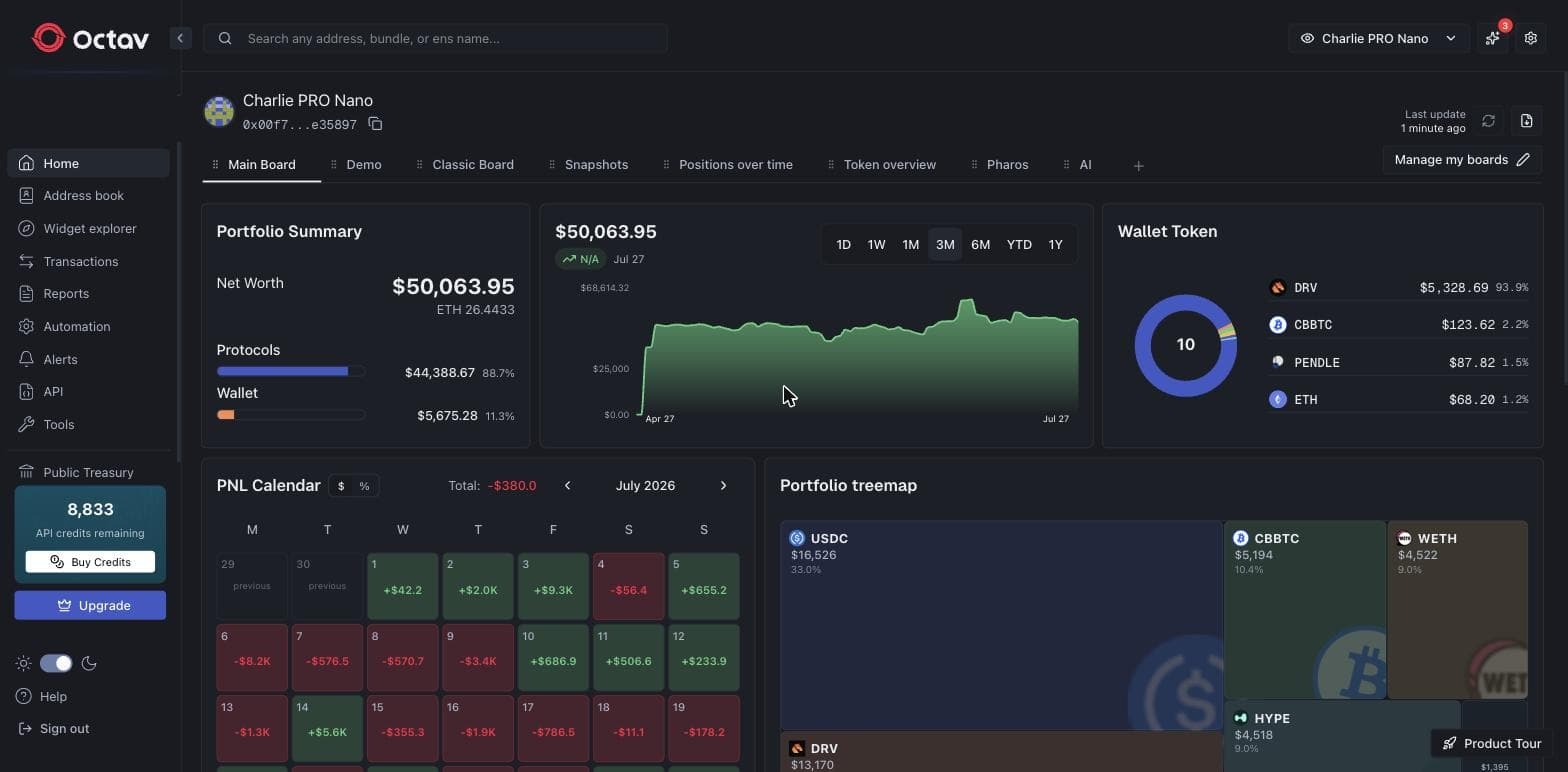Open the AI tab
Image resolution: width=1568 pixels, height=772 pixels.
pyautogui.click(x=1085, y=165)
